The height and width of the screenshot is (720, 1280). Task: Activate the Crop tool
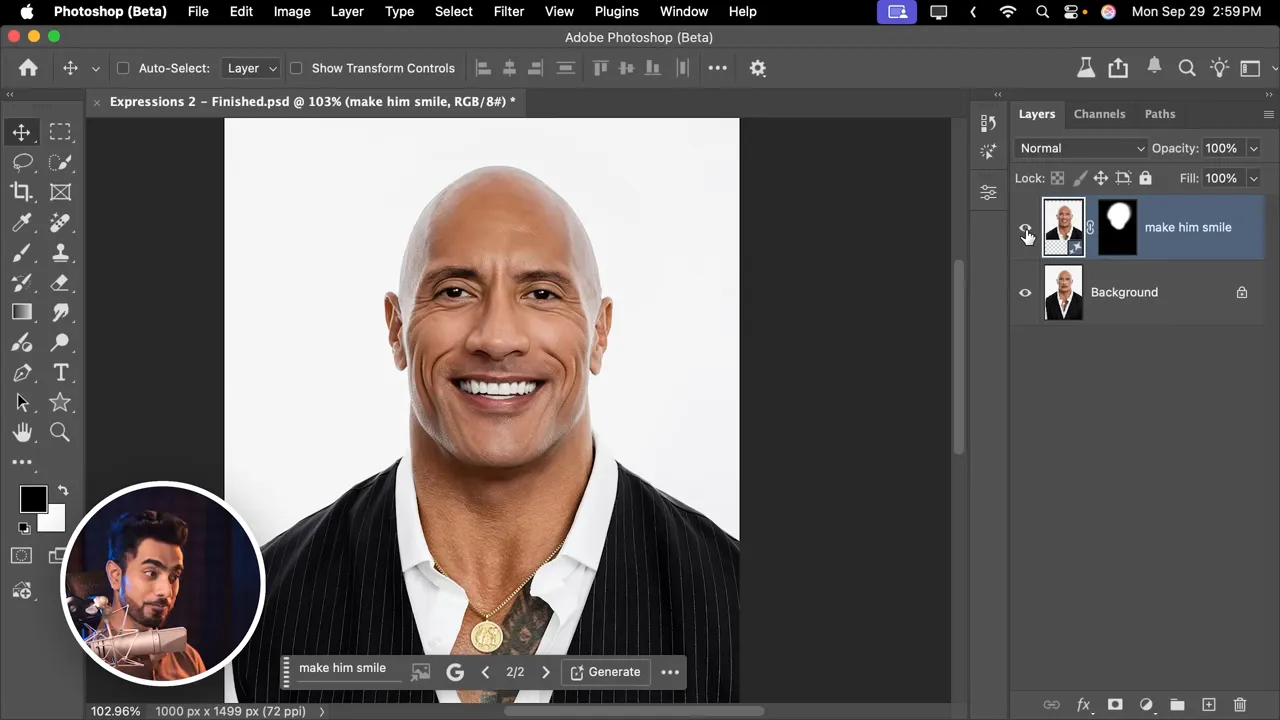(22, 192)
